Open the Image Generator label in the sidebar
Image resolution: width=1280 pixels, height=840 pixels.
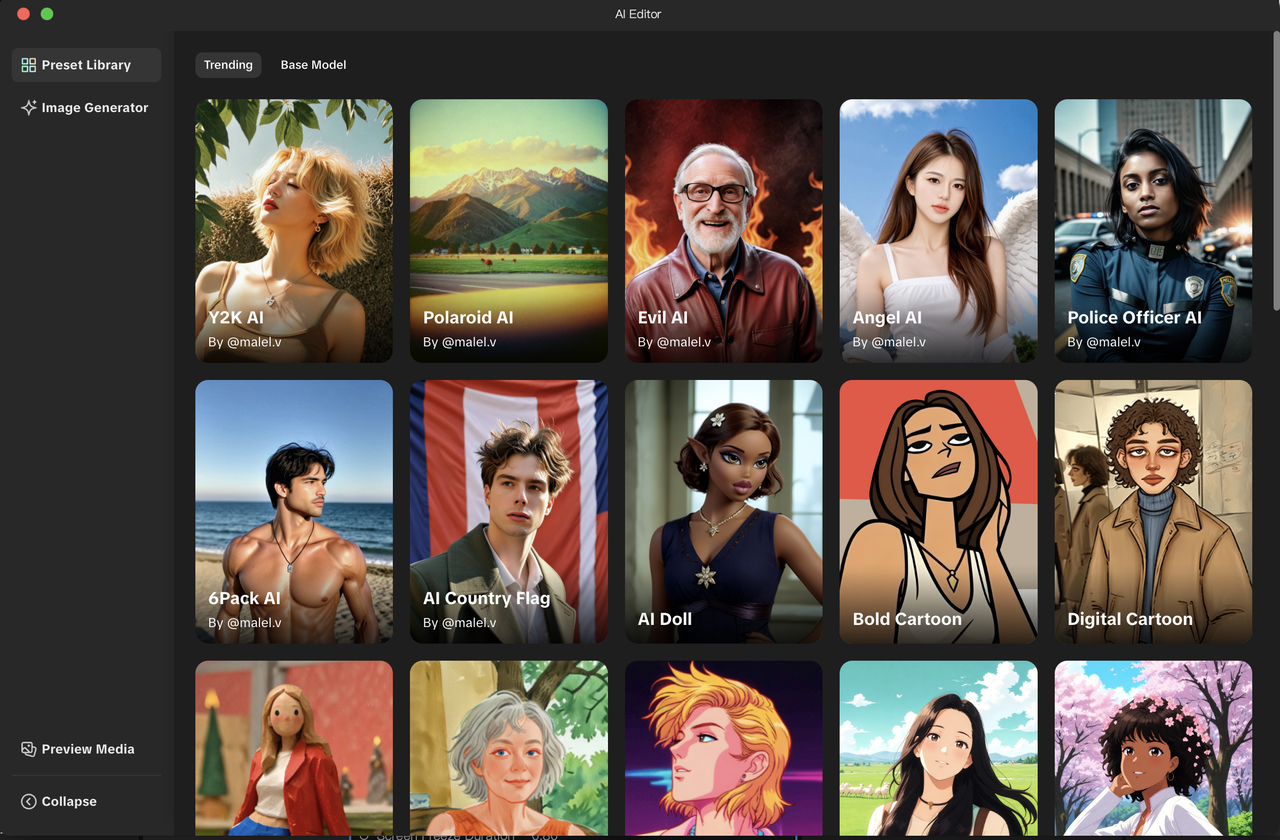coord(95,108)
